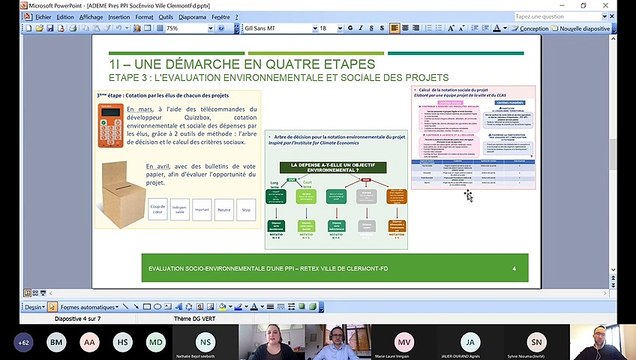Show the +62 additional meeting participants

coord(23,343)
